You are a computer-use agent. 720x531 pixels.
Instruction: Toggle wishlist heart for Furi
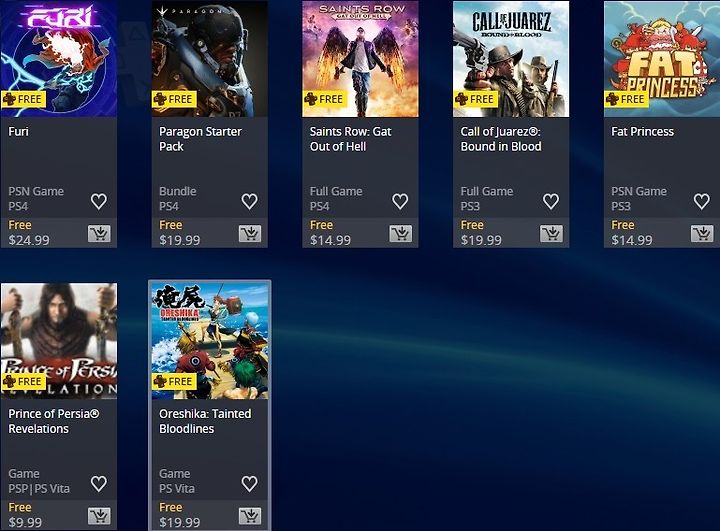tap(99, 201)
